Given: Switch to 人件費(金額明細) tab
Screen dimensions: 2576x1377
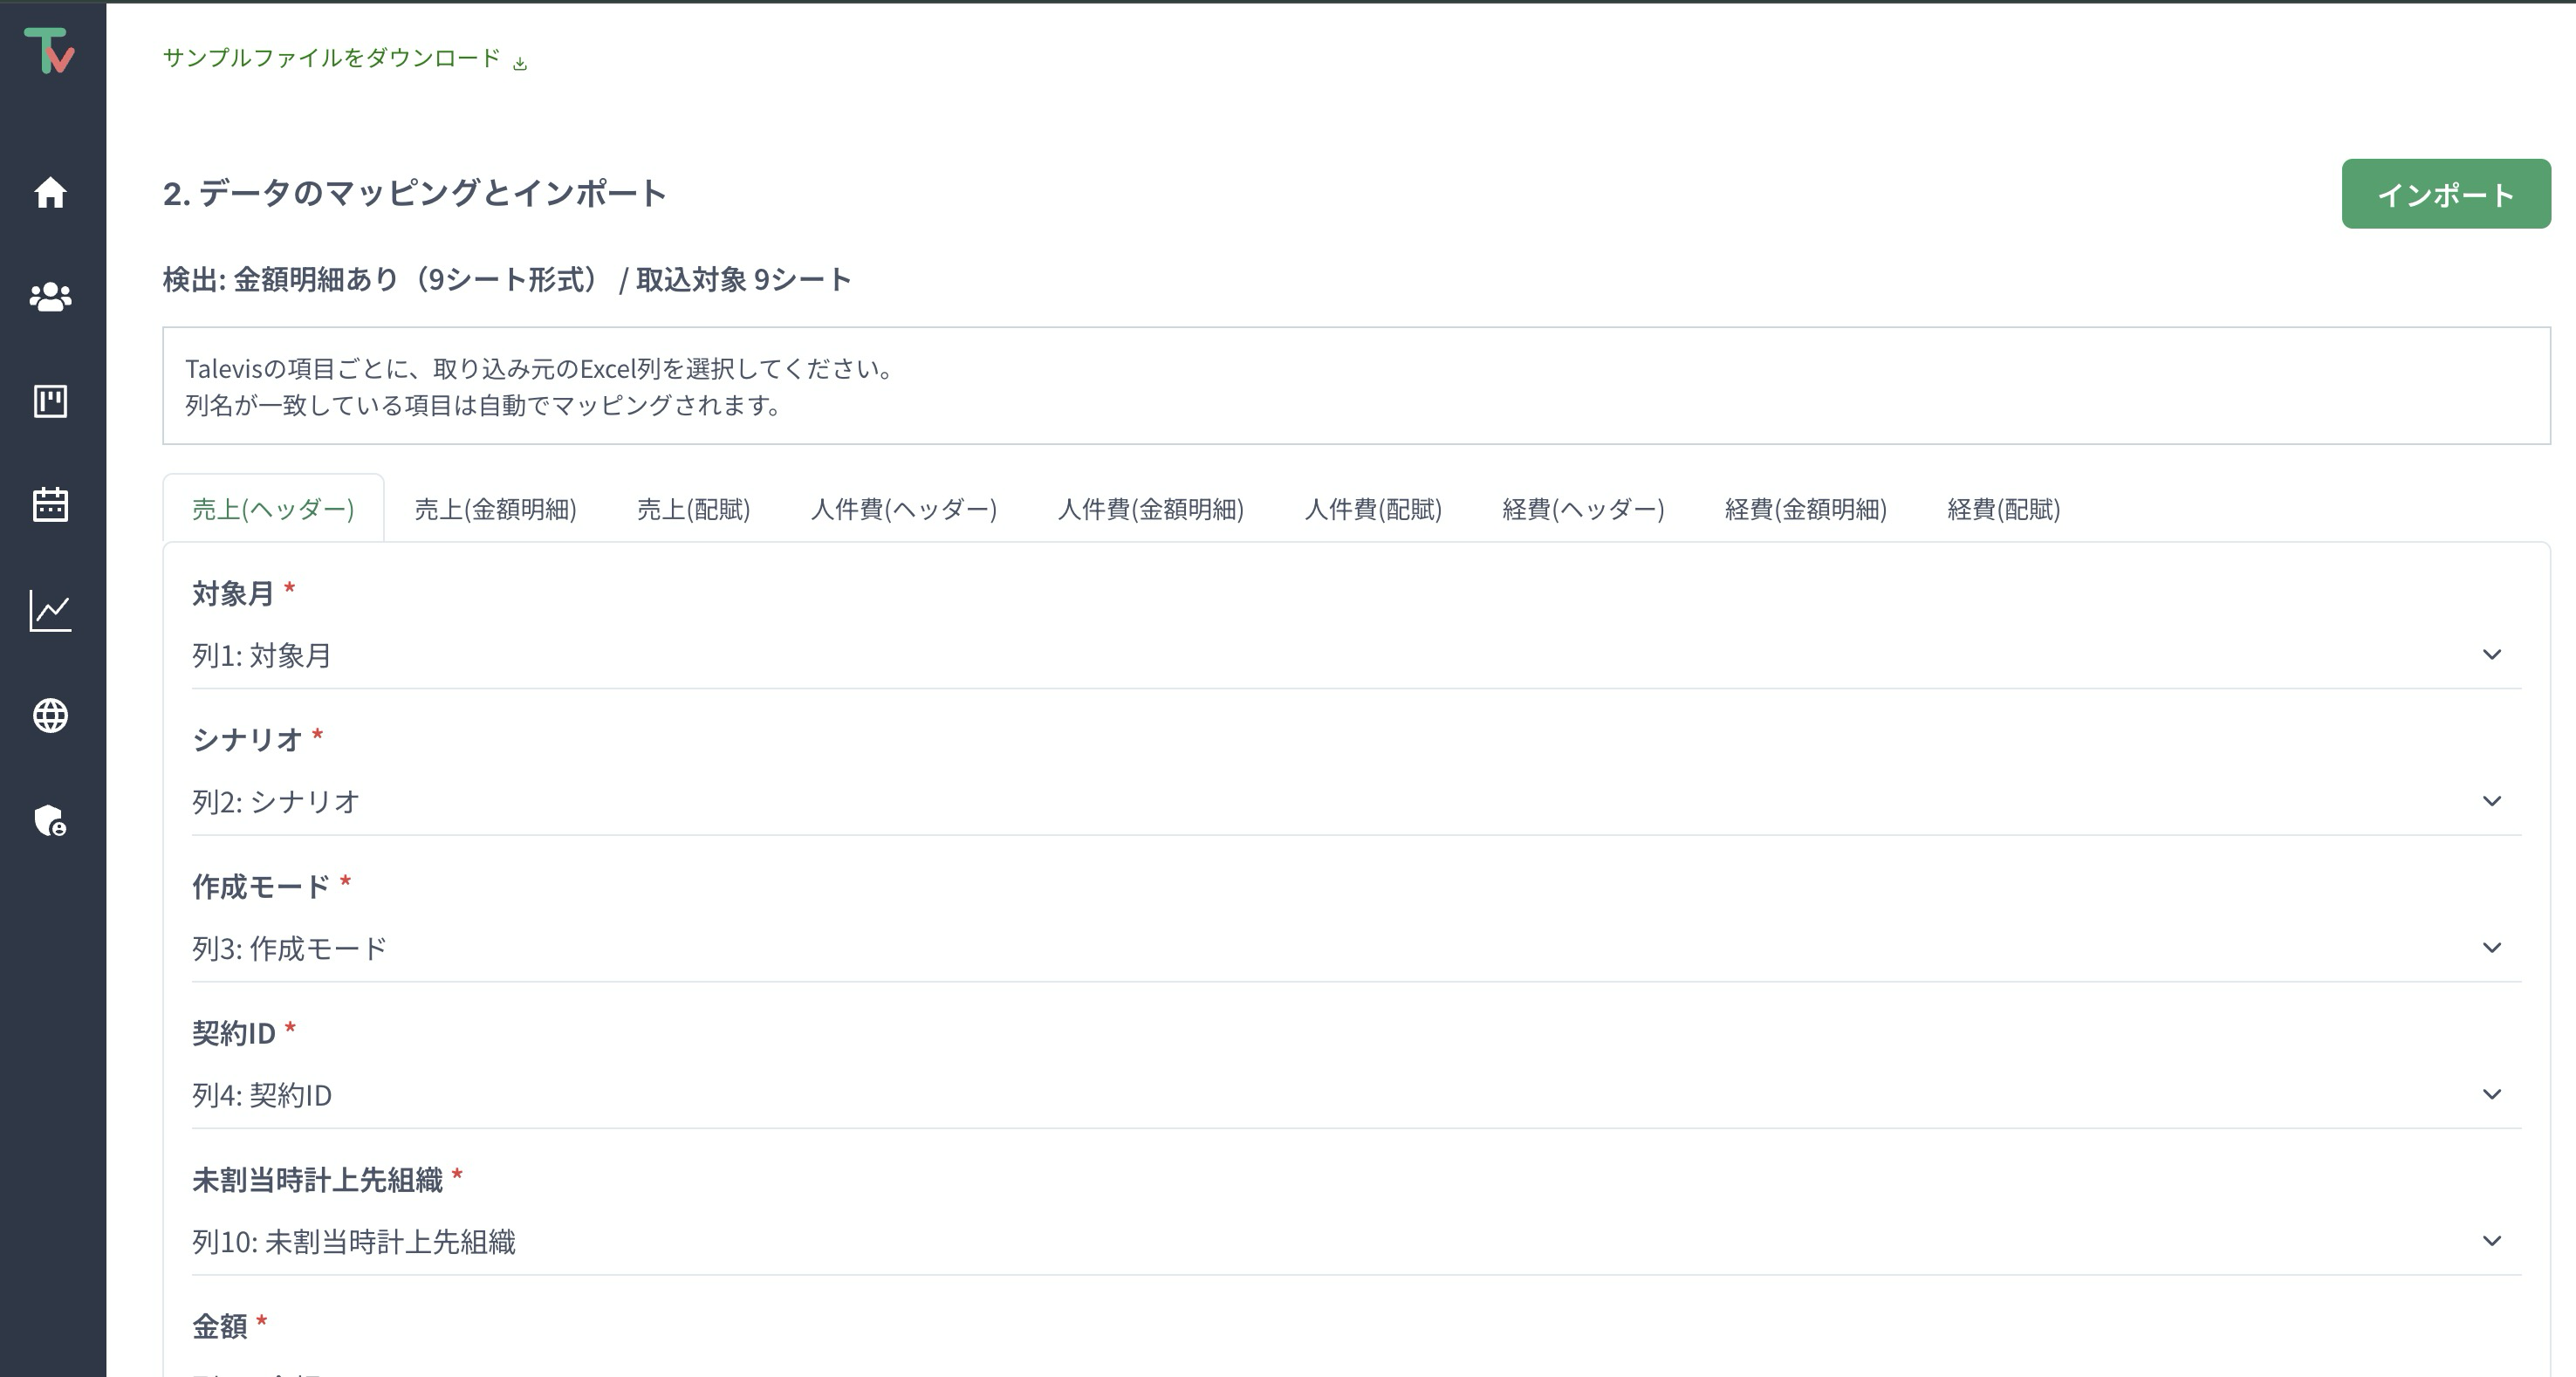Looking at the screenshot, I should (x=1150, y=509).
